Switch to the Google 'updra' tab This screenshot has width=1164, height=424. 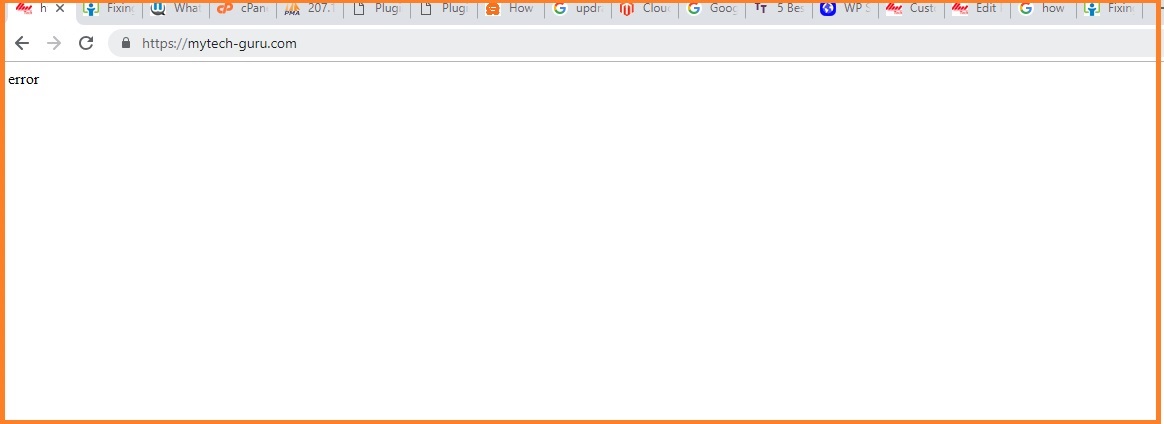coord(578,9)
